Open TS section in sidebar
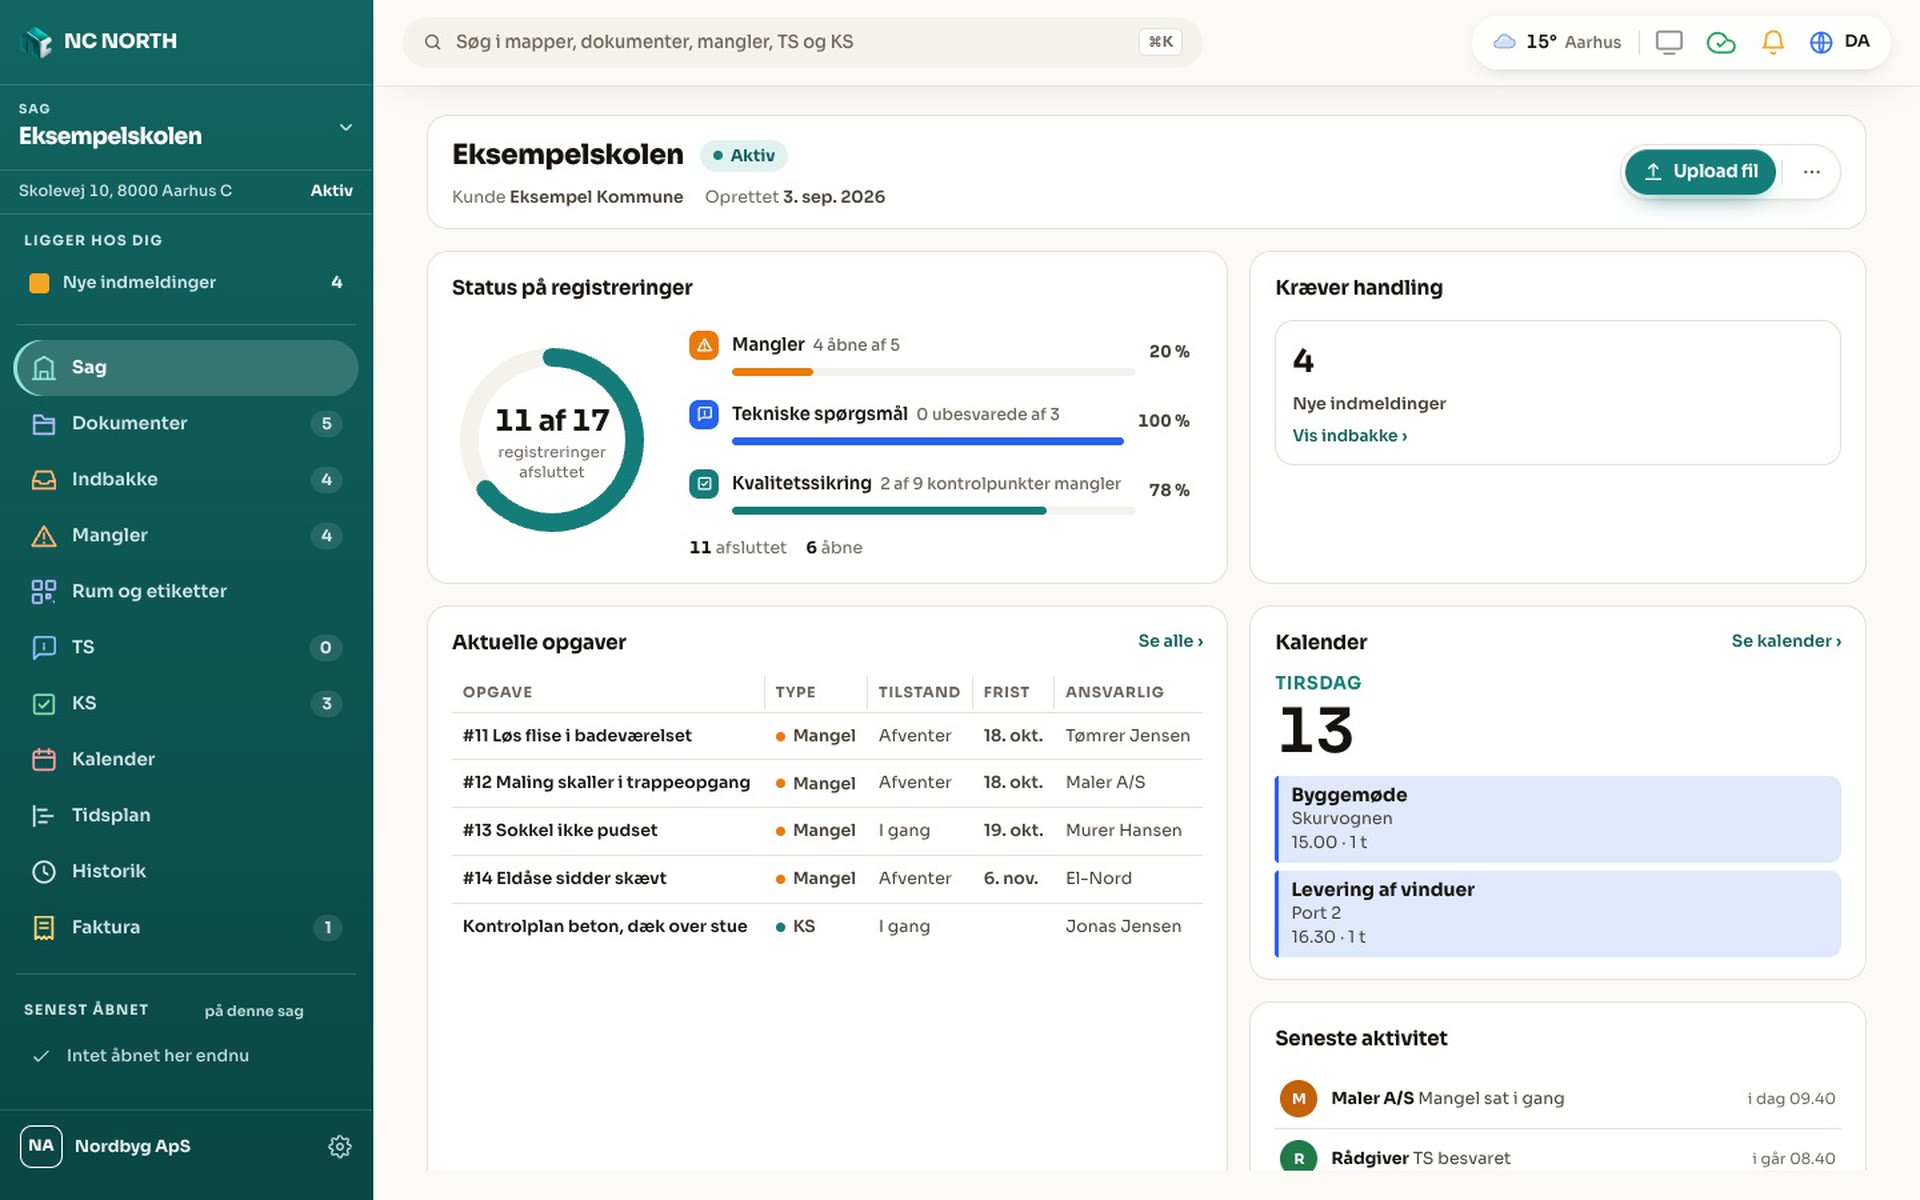Screen dimensions: 1920x1200 click(x=186, y=648)
